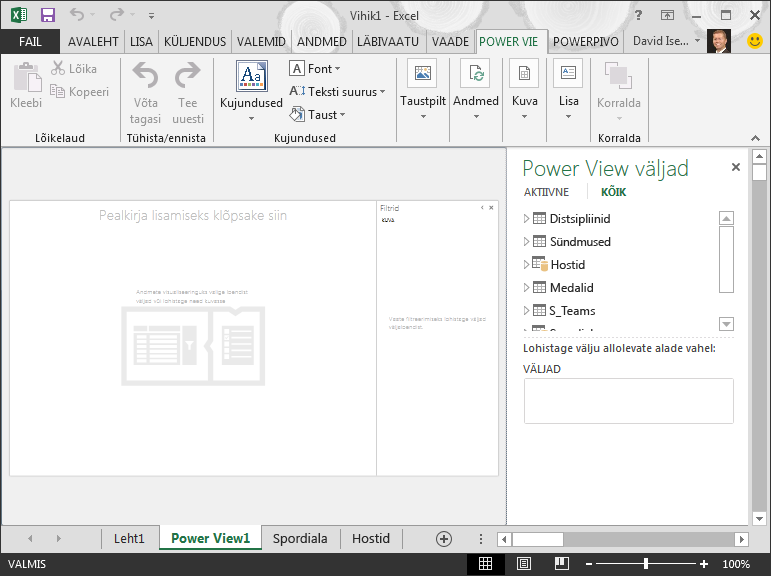771x576 pixels.
Task: Switch to Page Break Preview icon
Action: pos(562,564)
